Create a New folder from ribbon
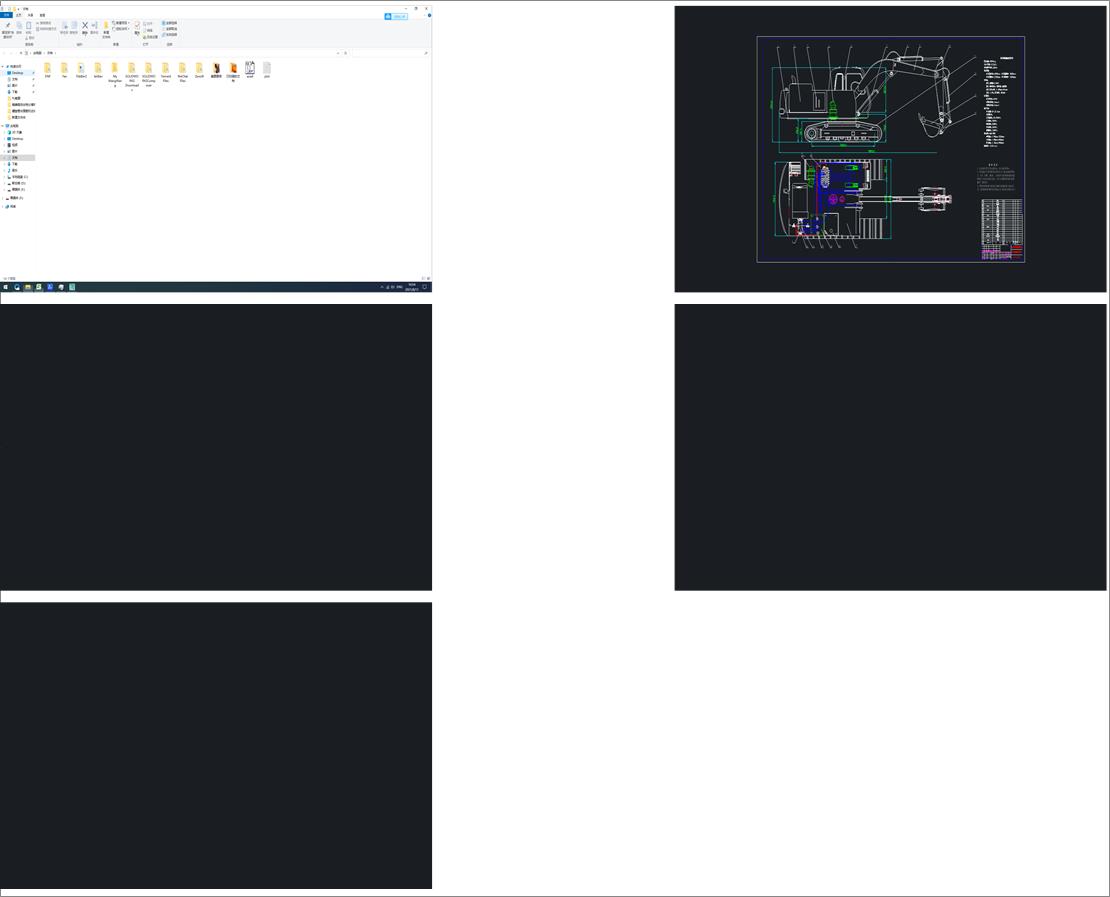This screenshot has width=1110, height=897. coord(106,29)
